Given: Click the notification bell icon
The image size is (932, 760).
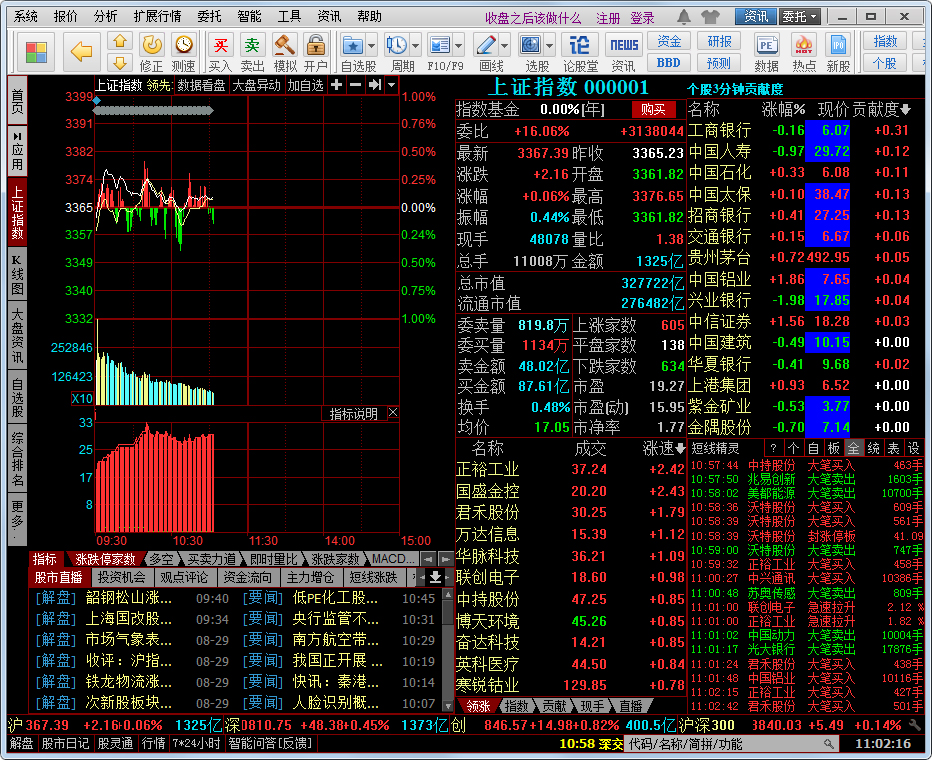Looking at the screenshot, I should coord(684,17).
